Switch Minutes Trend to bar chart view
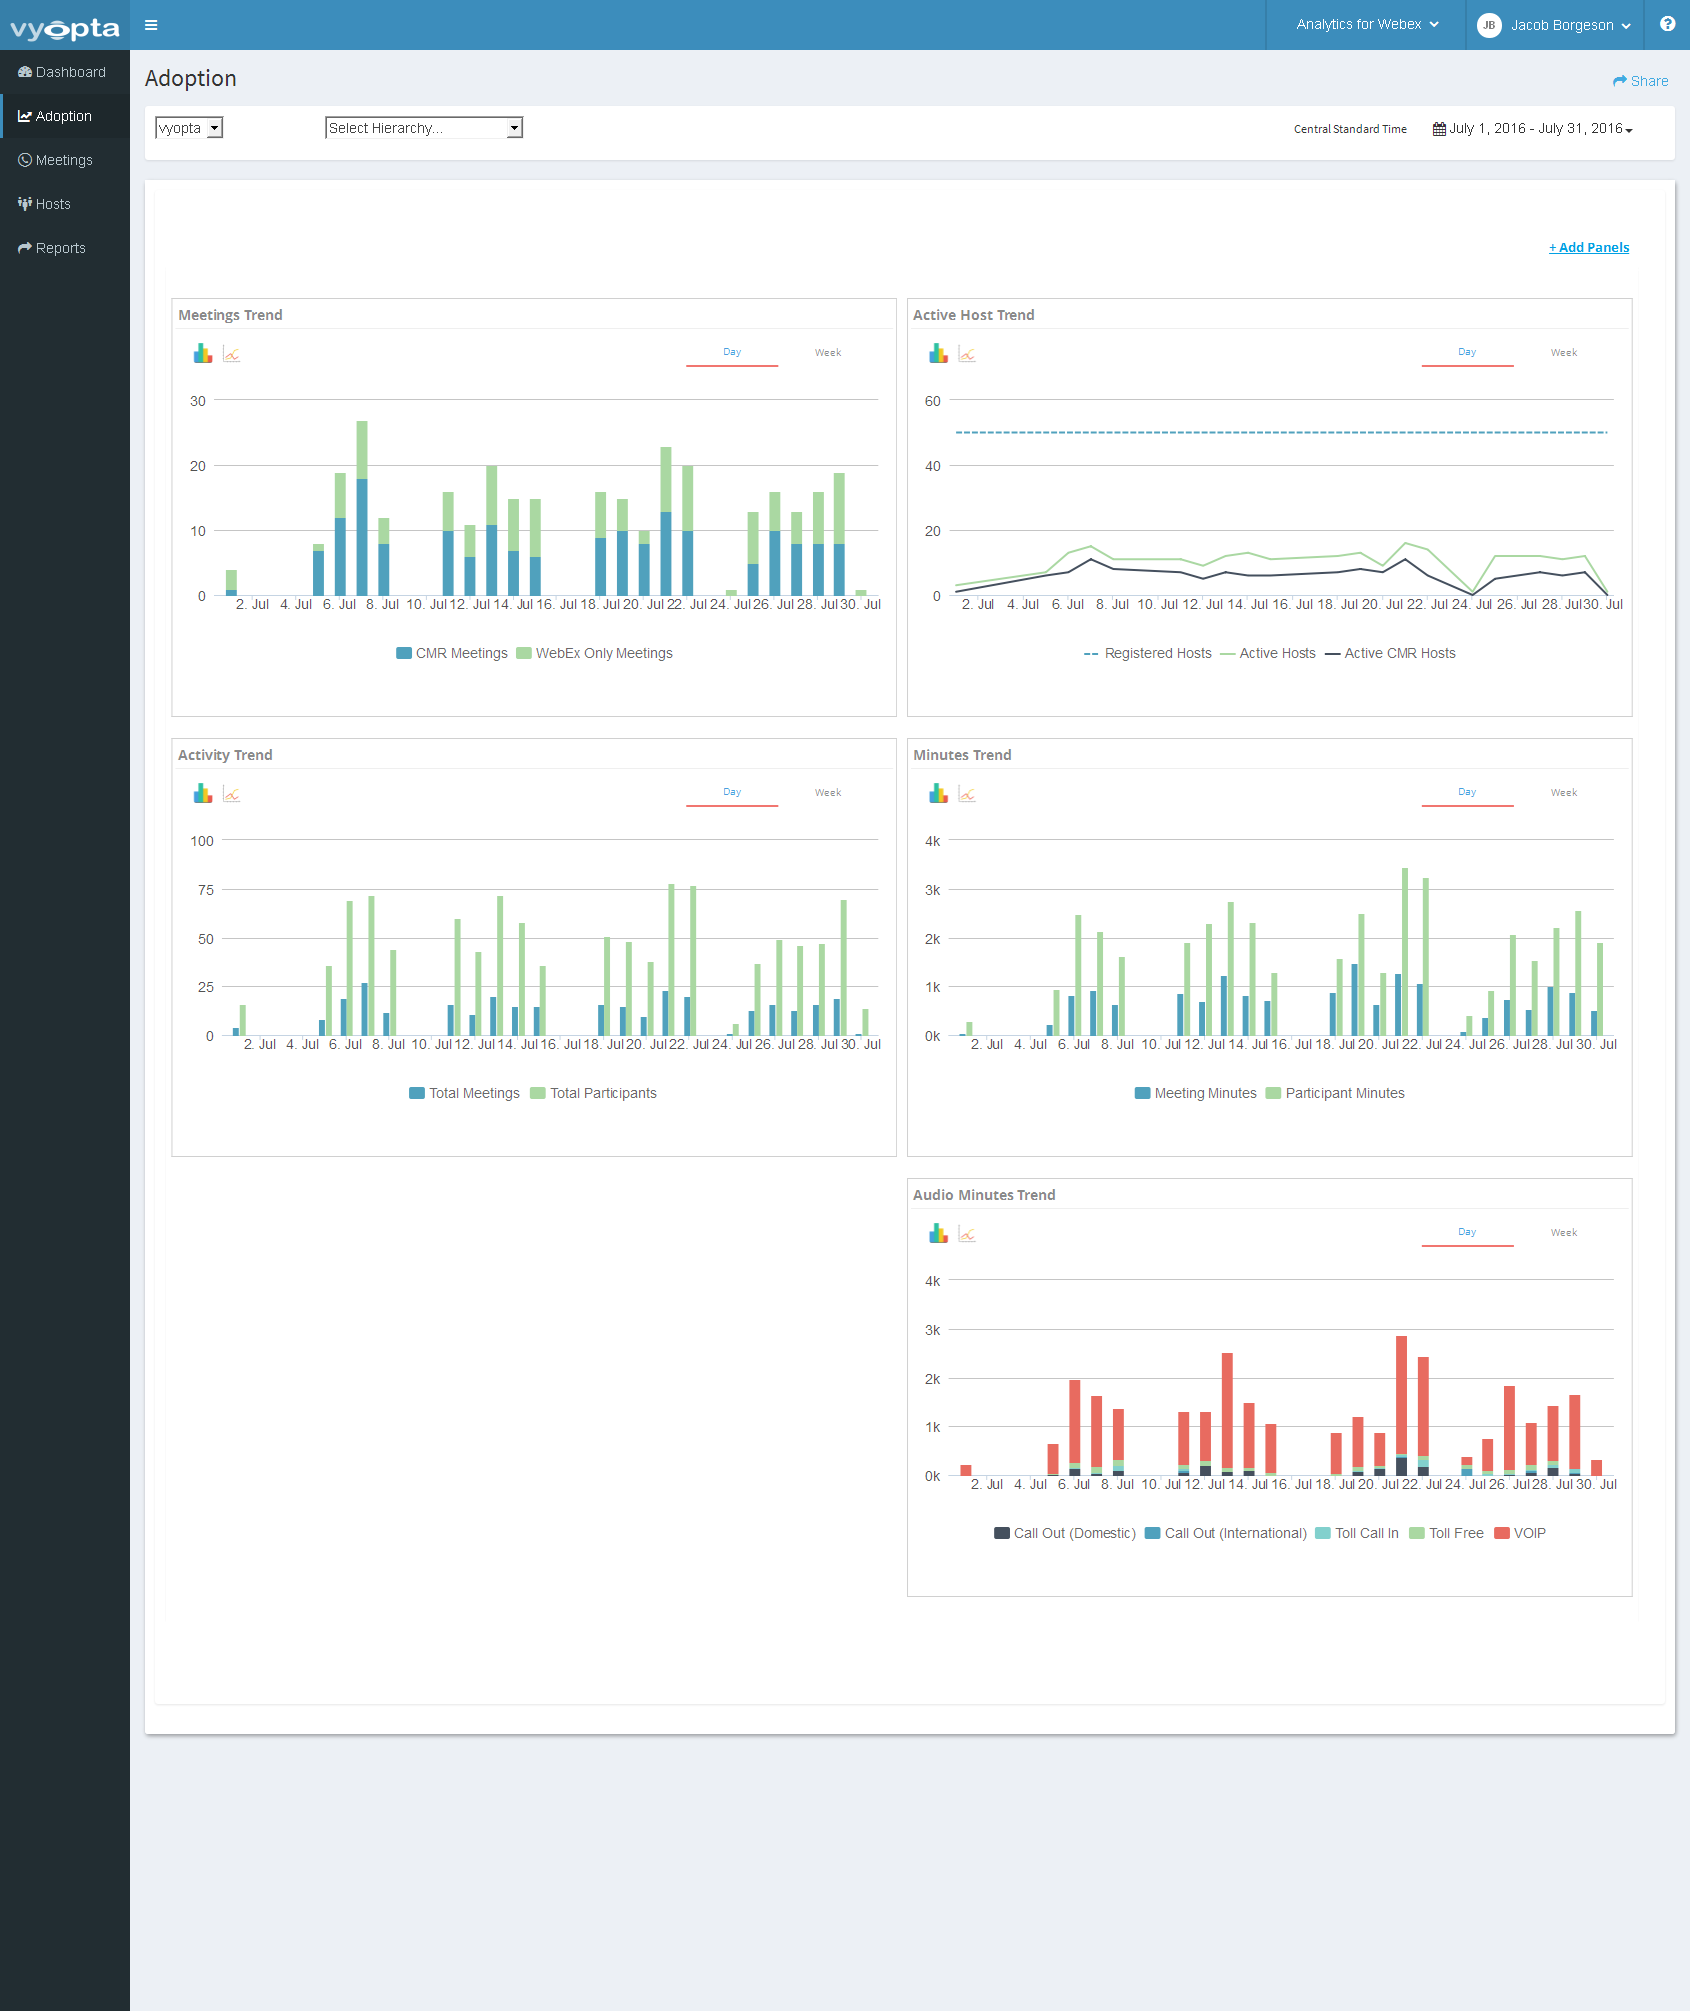1690x2011 pixels. click(x=938, y=793)
